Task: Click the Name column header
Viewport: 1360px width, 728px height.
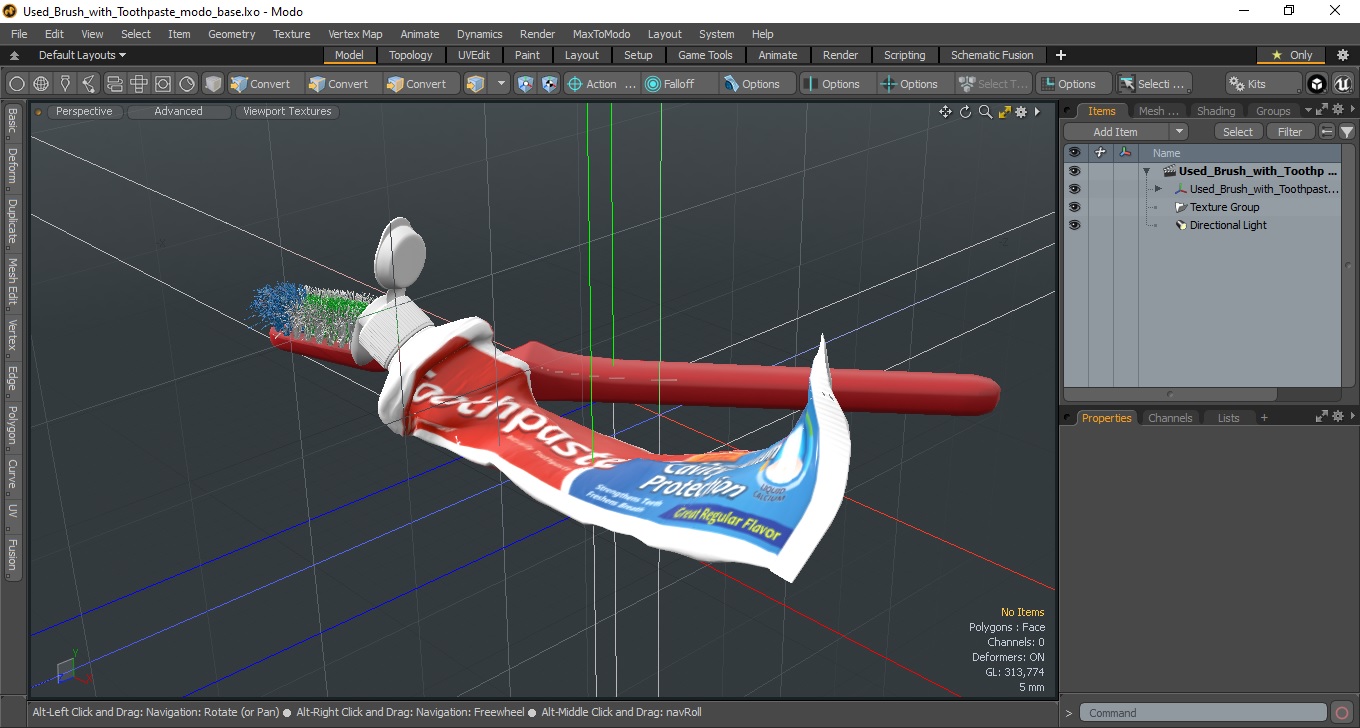Action: click(1166, 153)
